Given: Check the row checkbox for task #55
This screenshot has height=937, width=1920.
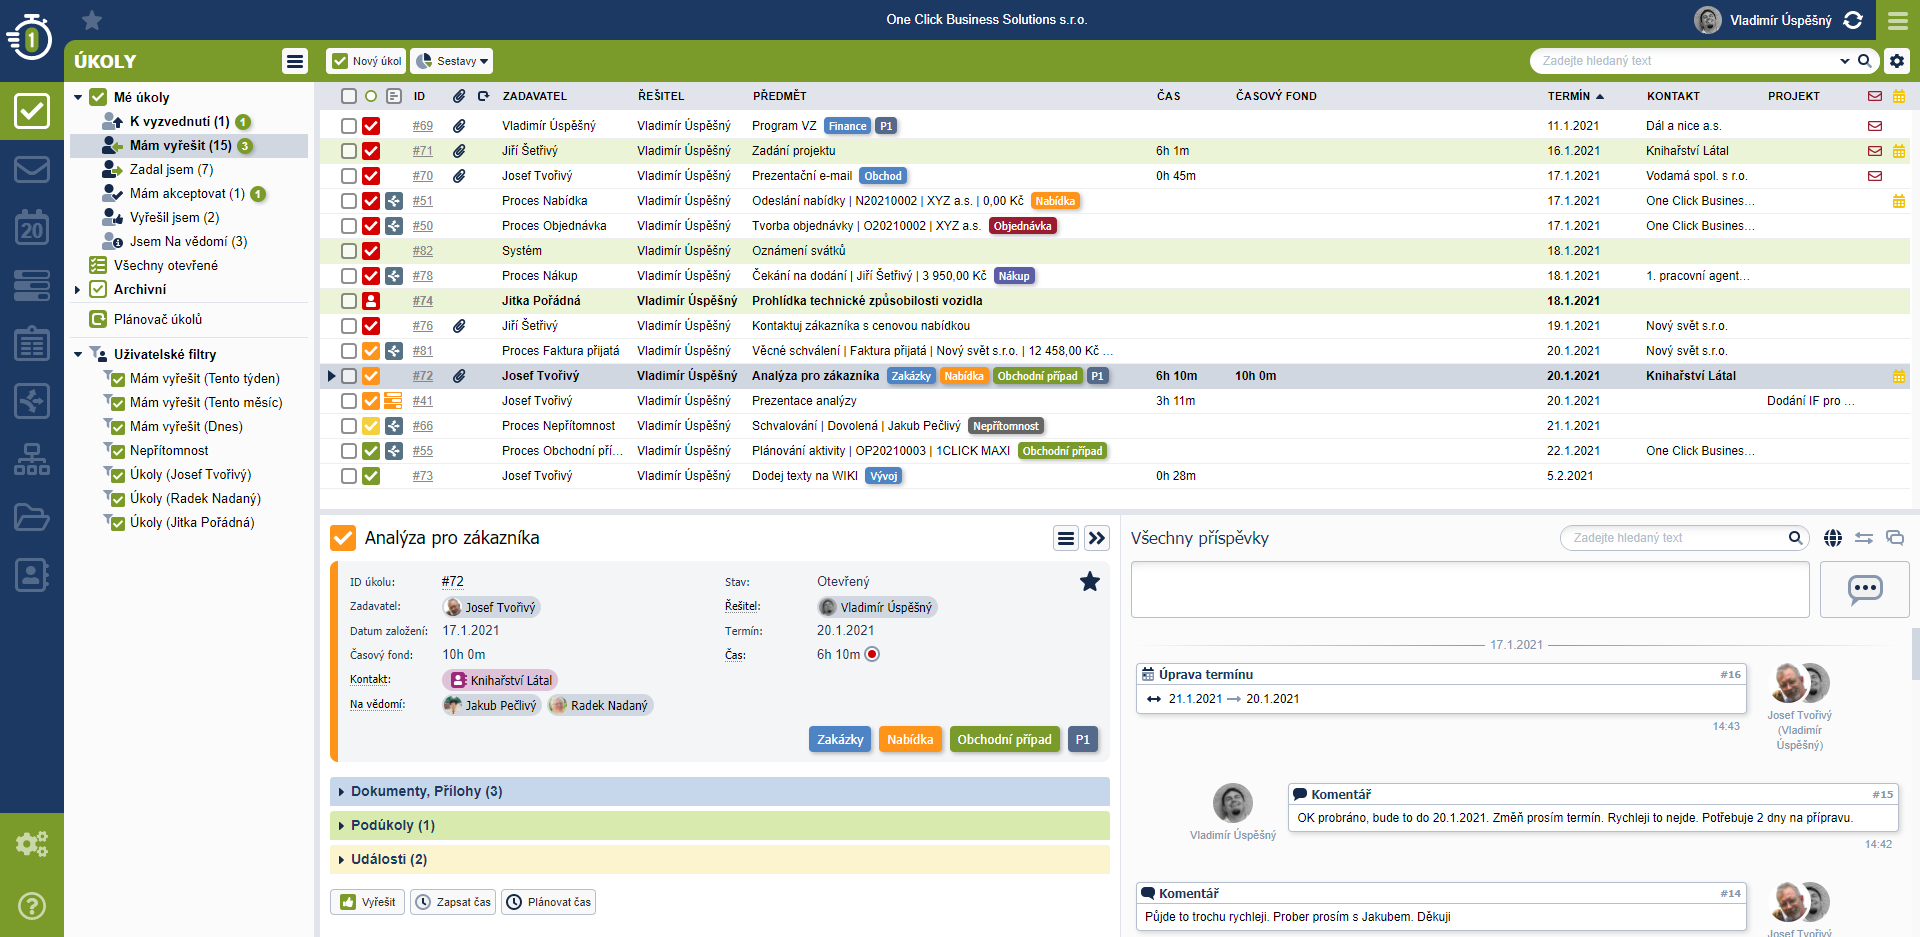Looking at the screenshot, I should pos(349,451).
